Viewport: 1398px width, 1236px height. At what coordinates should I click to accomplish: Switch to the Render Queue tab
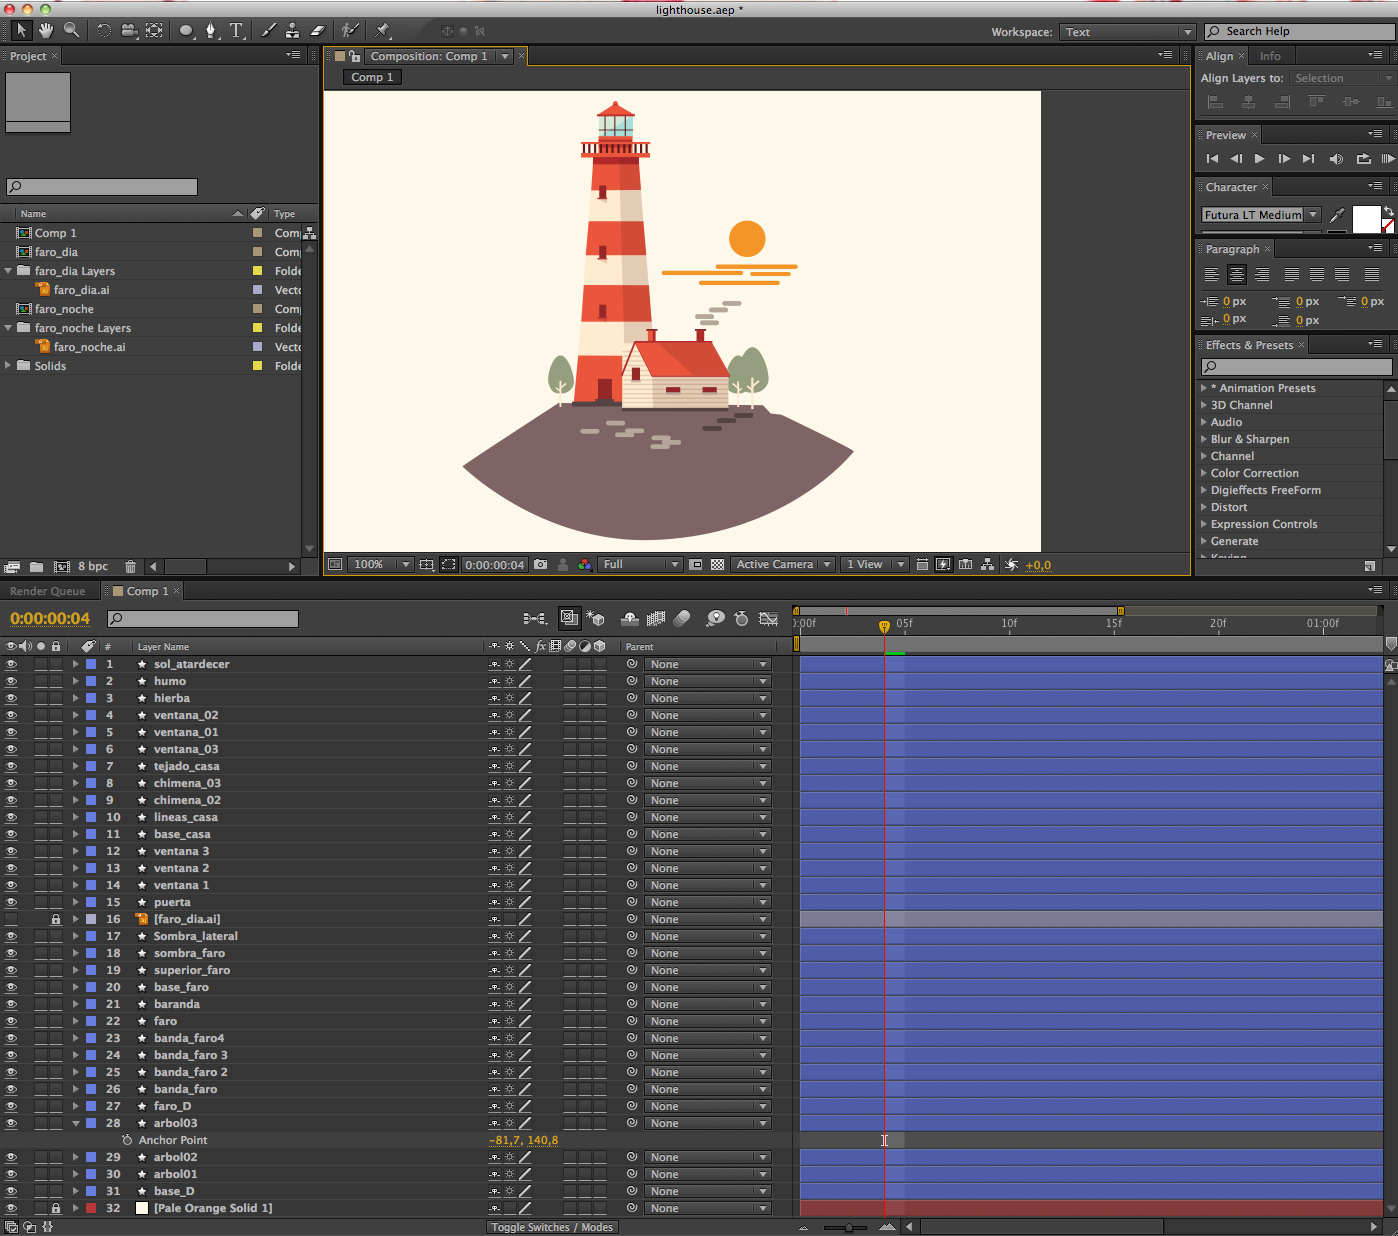(x=47, y=591)
